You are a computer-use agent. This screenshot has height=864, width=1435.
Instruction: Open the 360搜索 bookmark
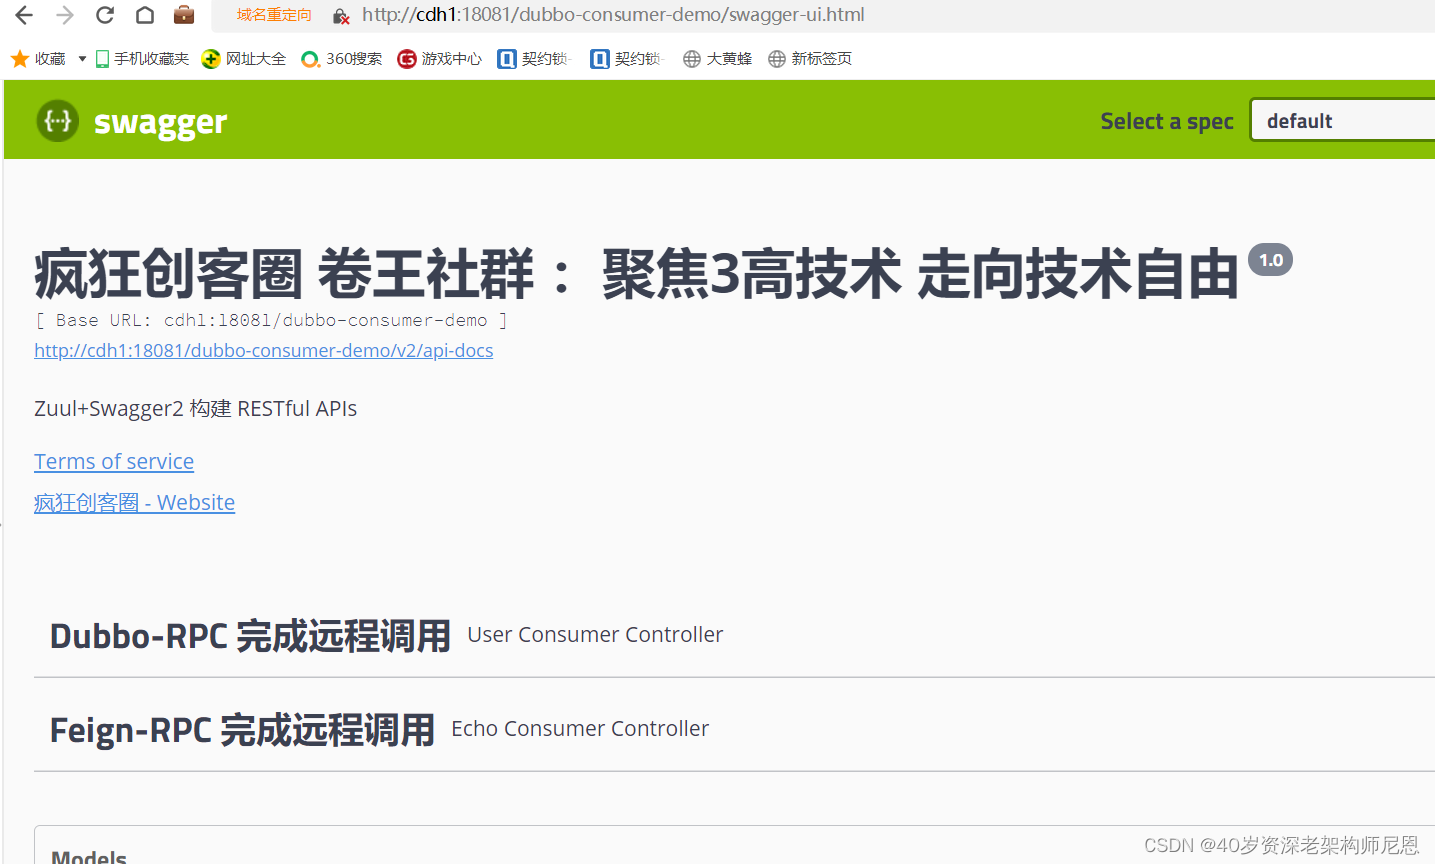pyautogui.click(x=342, y=59)
